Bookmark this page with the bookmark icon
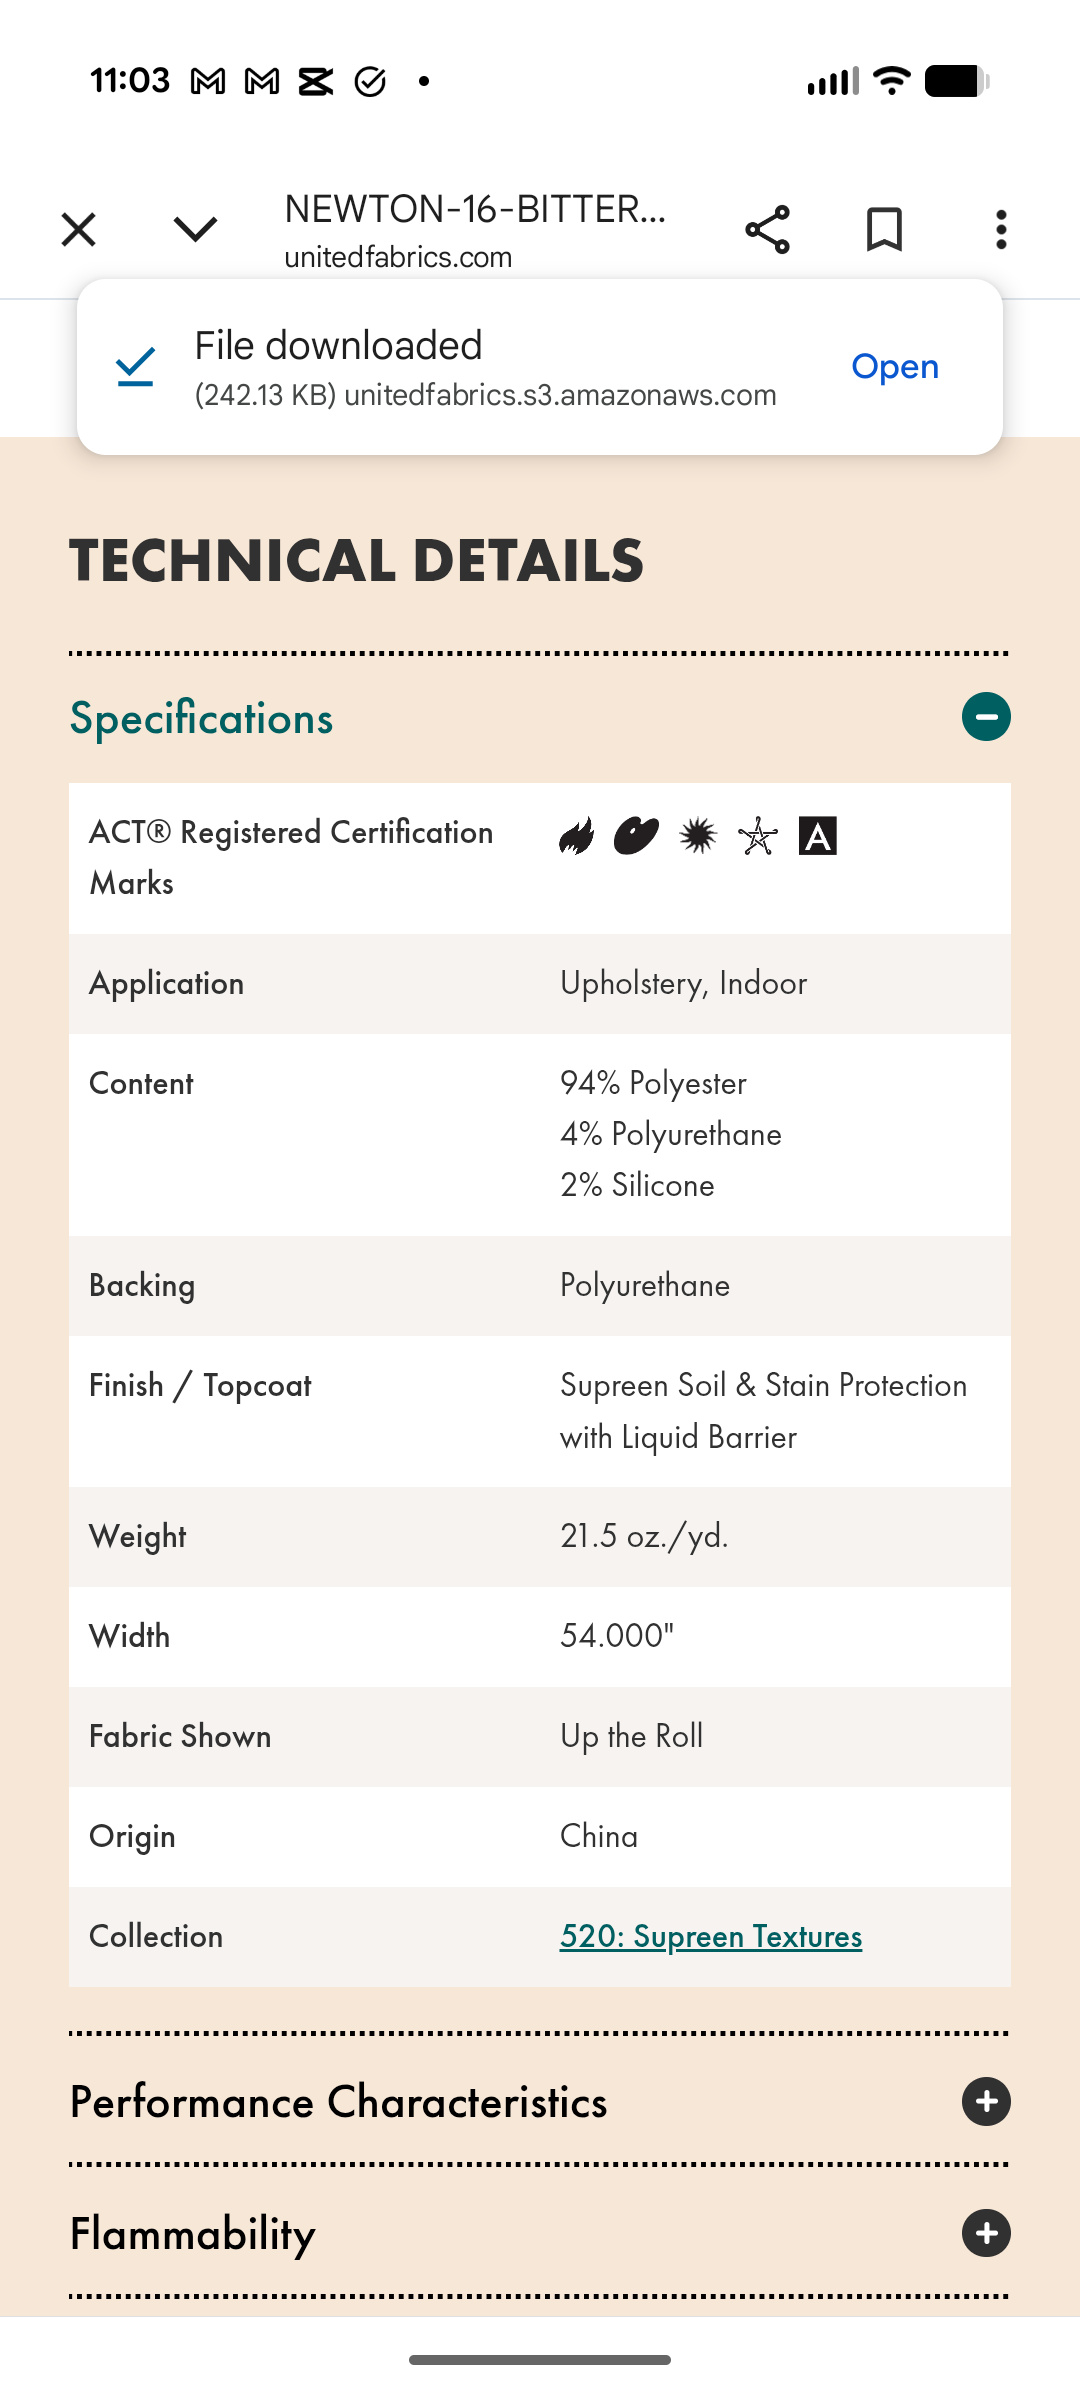The width and height of the screenshot is (1080, 2404). pos(884,230)
